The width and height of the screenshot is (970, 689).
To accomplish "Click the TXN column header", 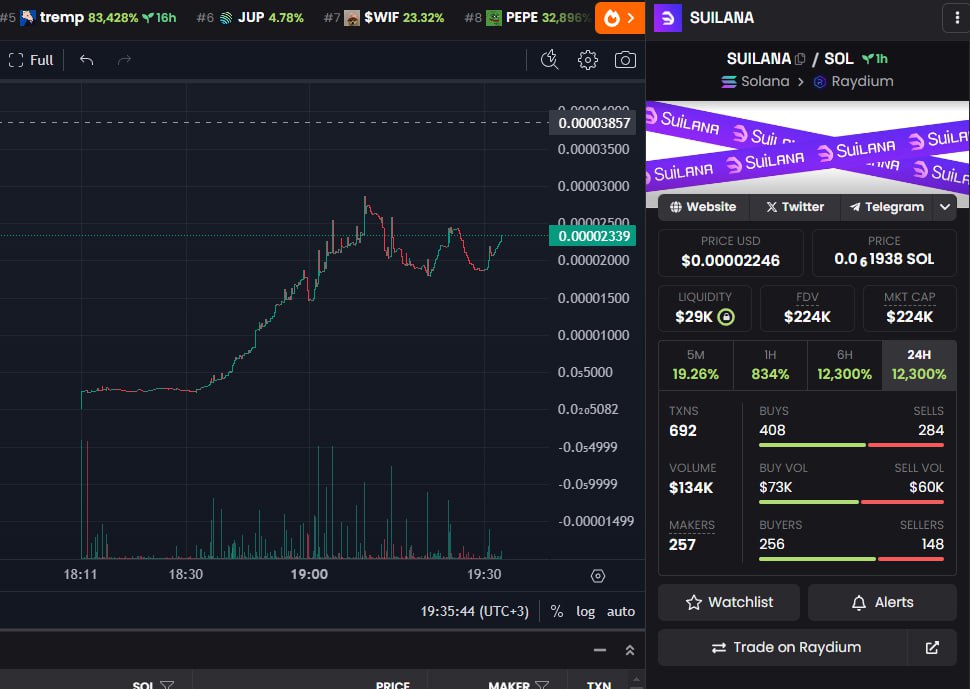I will point(599,685).
